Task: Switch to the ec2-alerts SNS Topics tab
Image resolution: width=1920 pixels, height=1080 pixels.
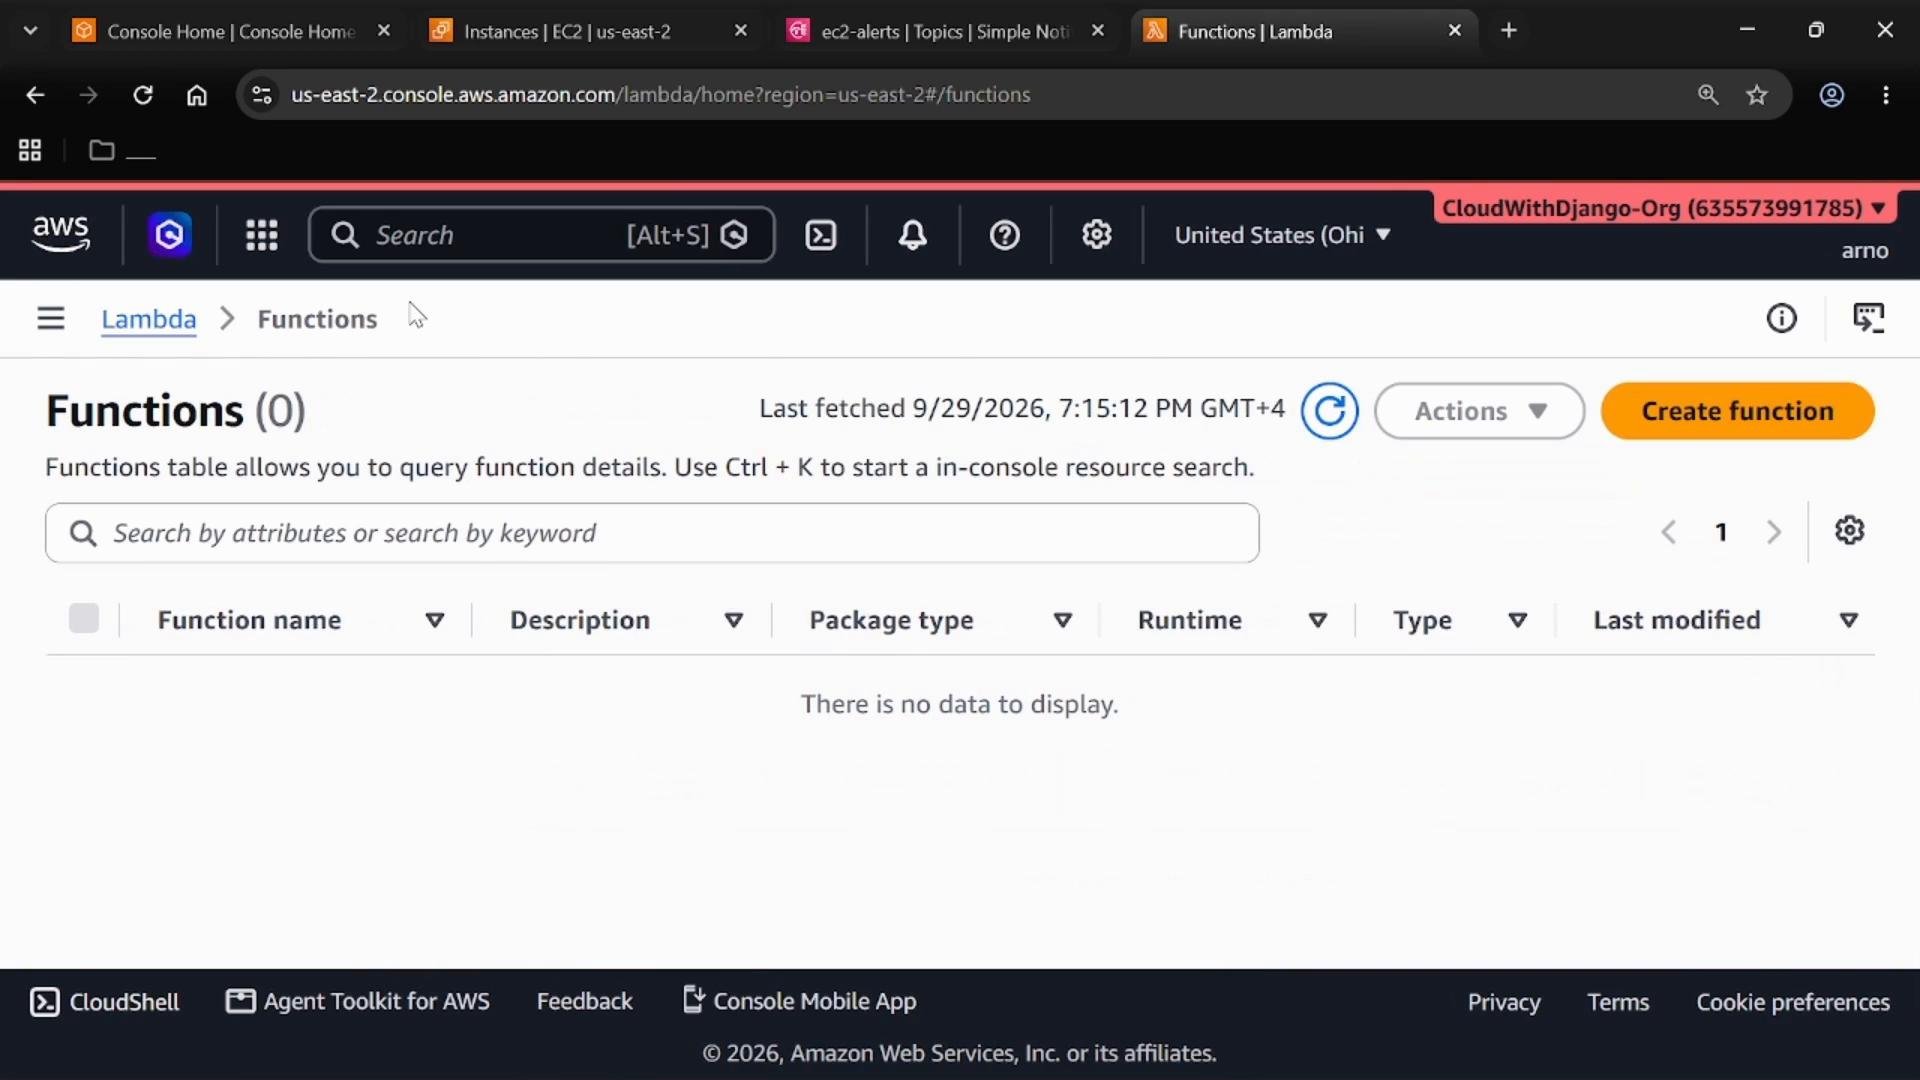Action: click(x=945, y=31)
